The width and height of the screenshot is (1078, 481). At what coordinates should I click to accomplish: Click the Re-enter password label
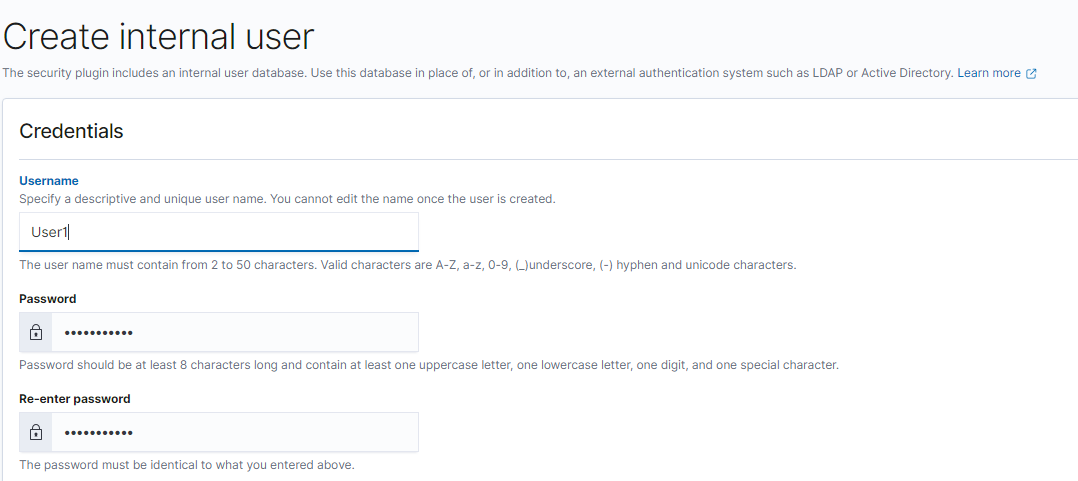(x=75, y=399)
